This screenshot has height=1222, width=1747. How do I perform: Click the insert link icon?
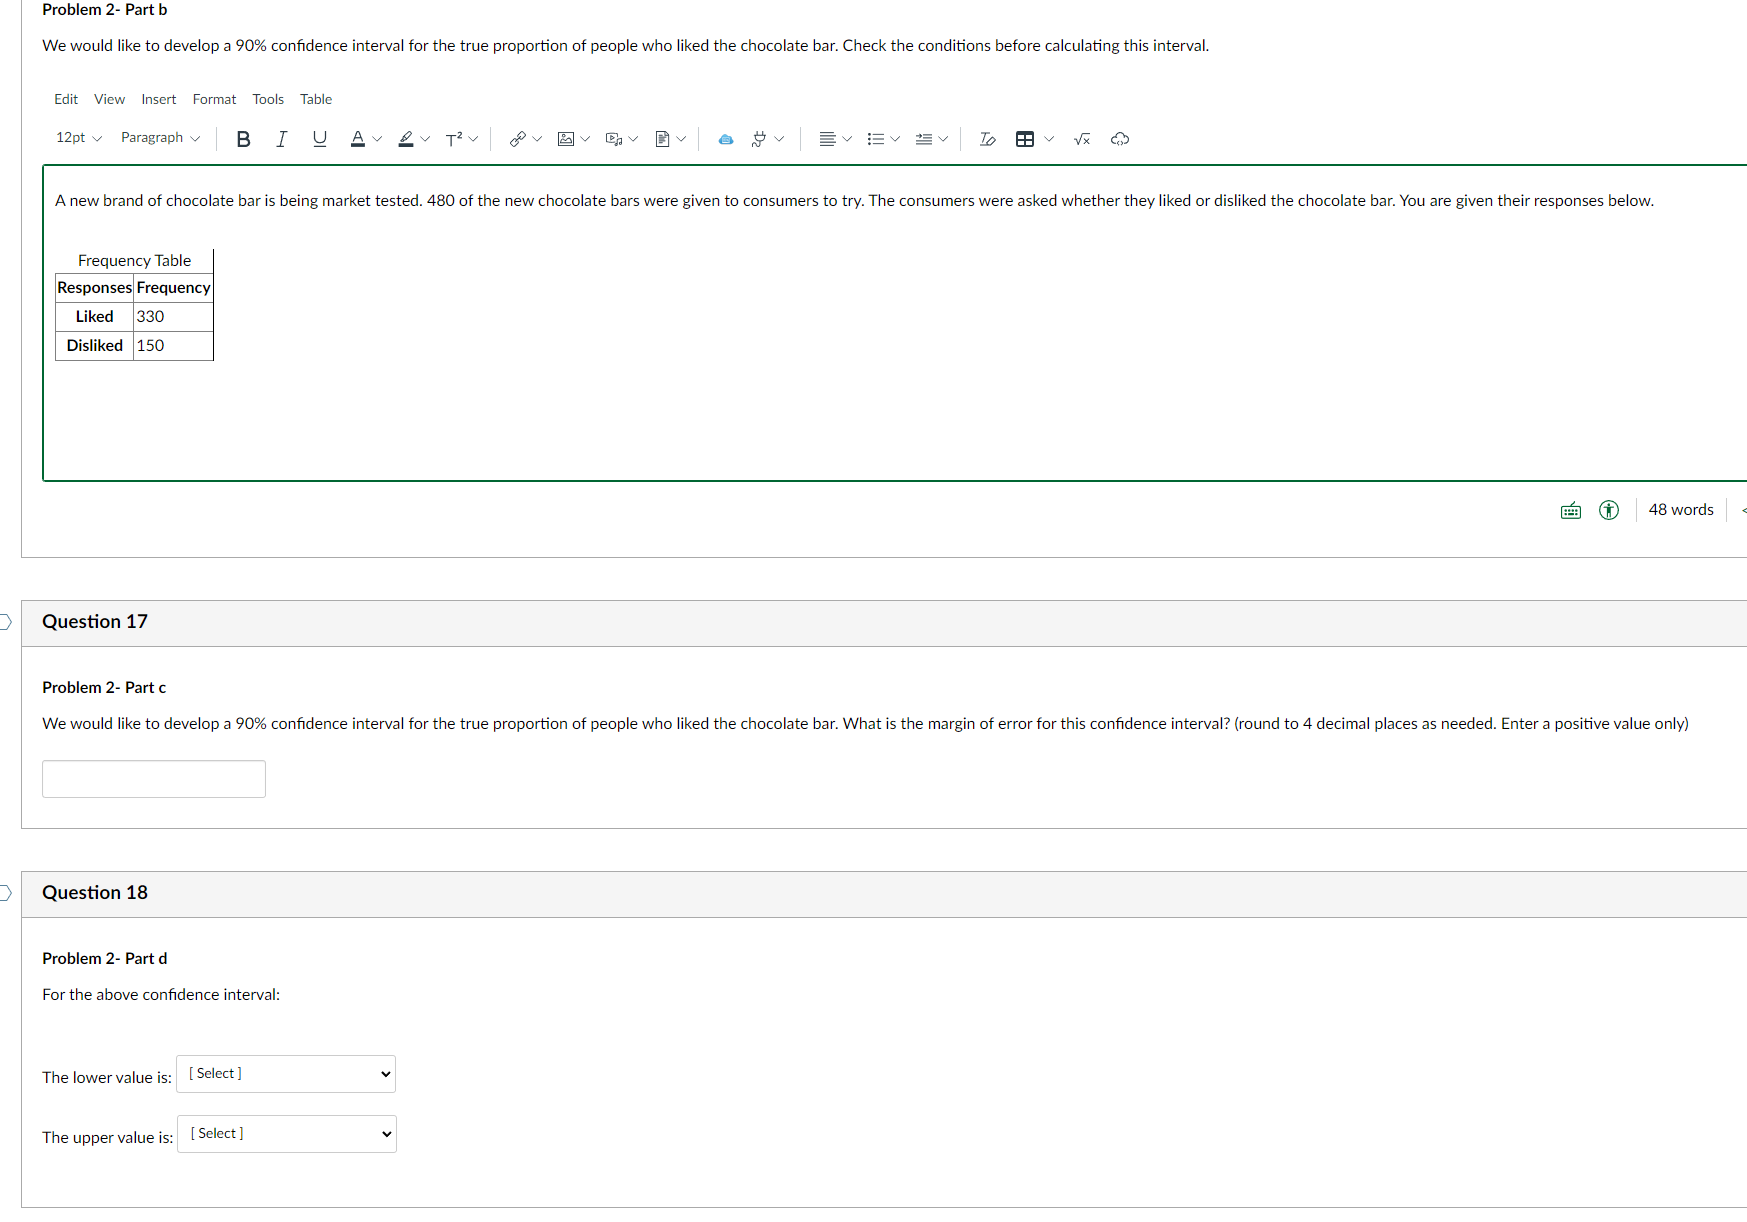517,139
